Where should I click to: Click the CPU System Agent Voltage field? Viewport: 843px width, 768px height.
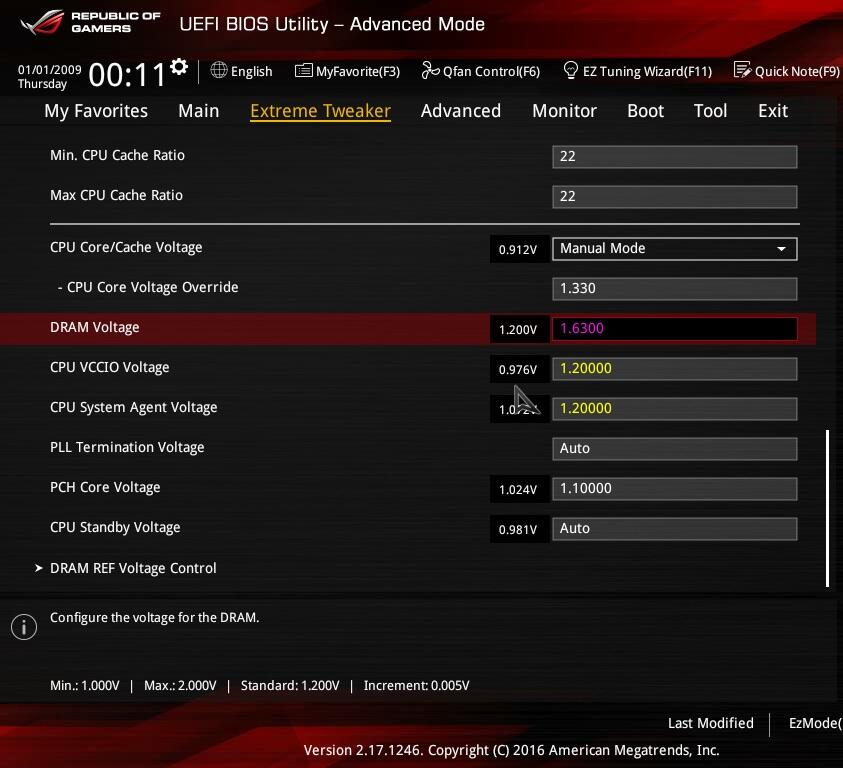click(x=675, y=408)
